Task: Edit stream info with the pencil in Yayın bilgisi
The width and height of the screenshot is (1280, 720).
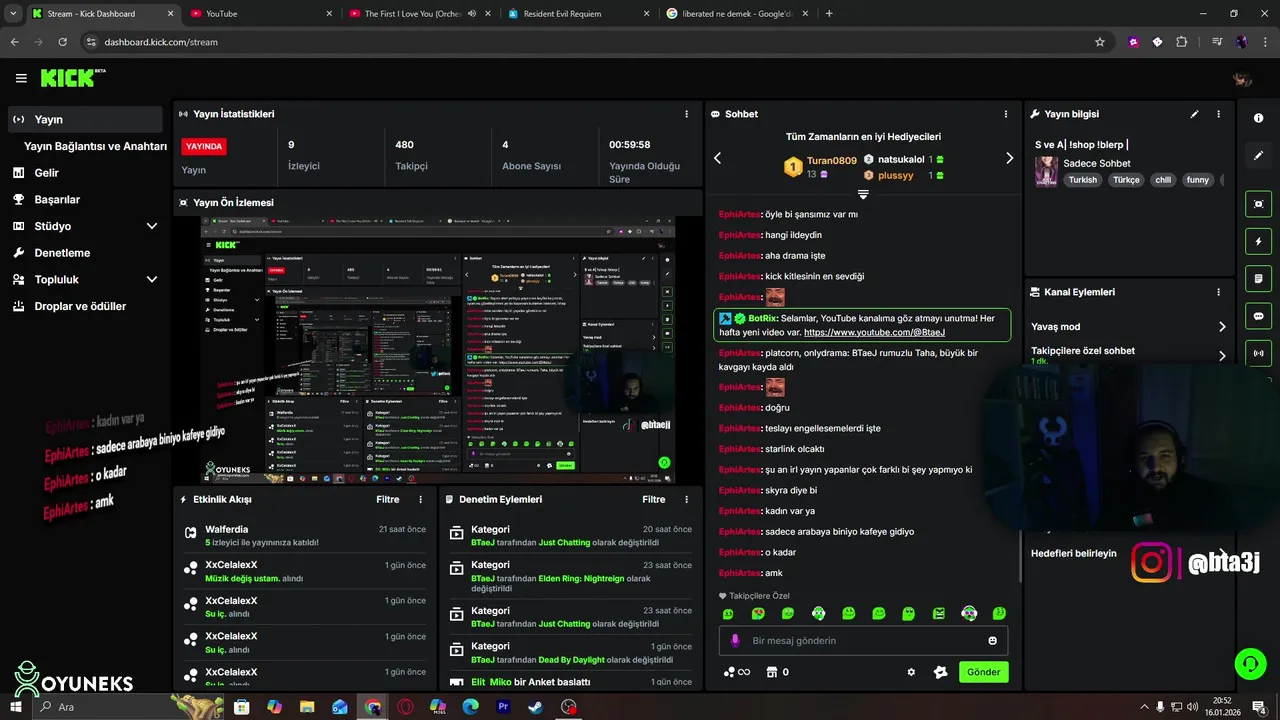Action: 1194,114
